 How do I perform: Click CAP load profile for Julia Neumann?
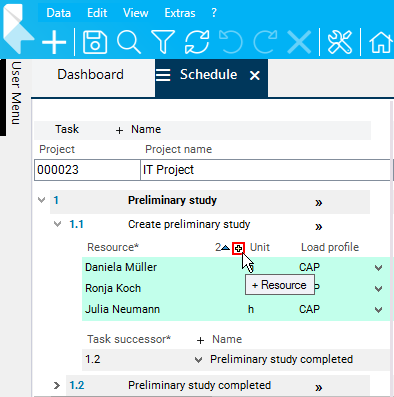309,309
